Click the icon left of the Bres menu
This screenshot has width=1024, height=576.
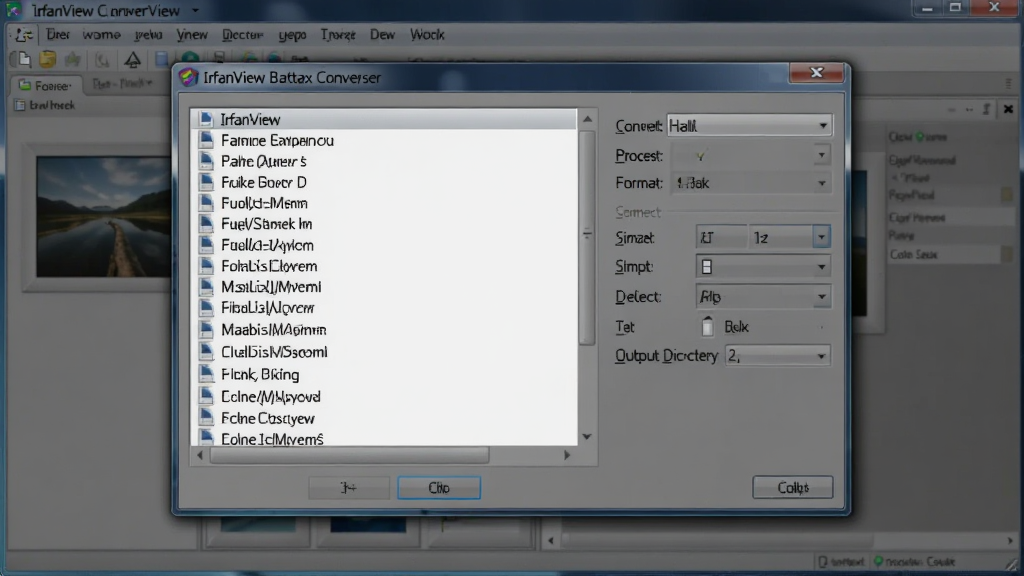[x=24, y=35]
